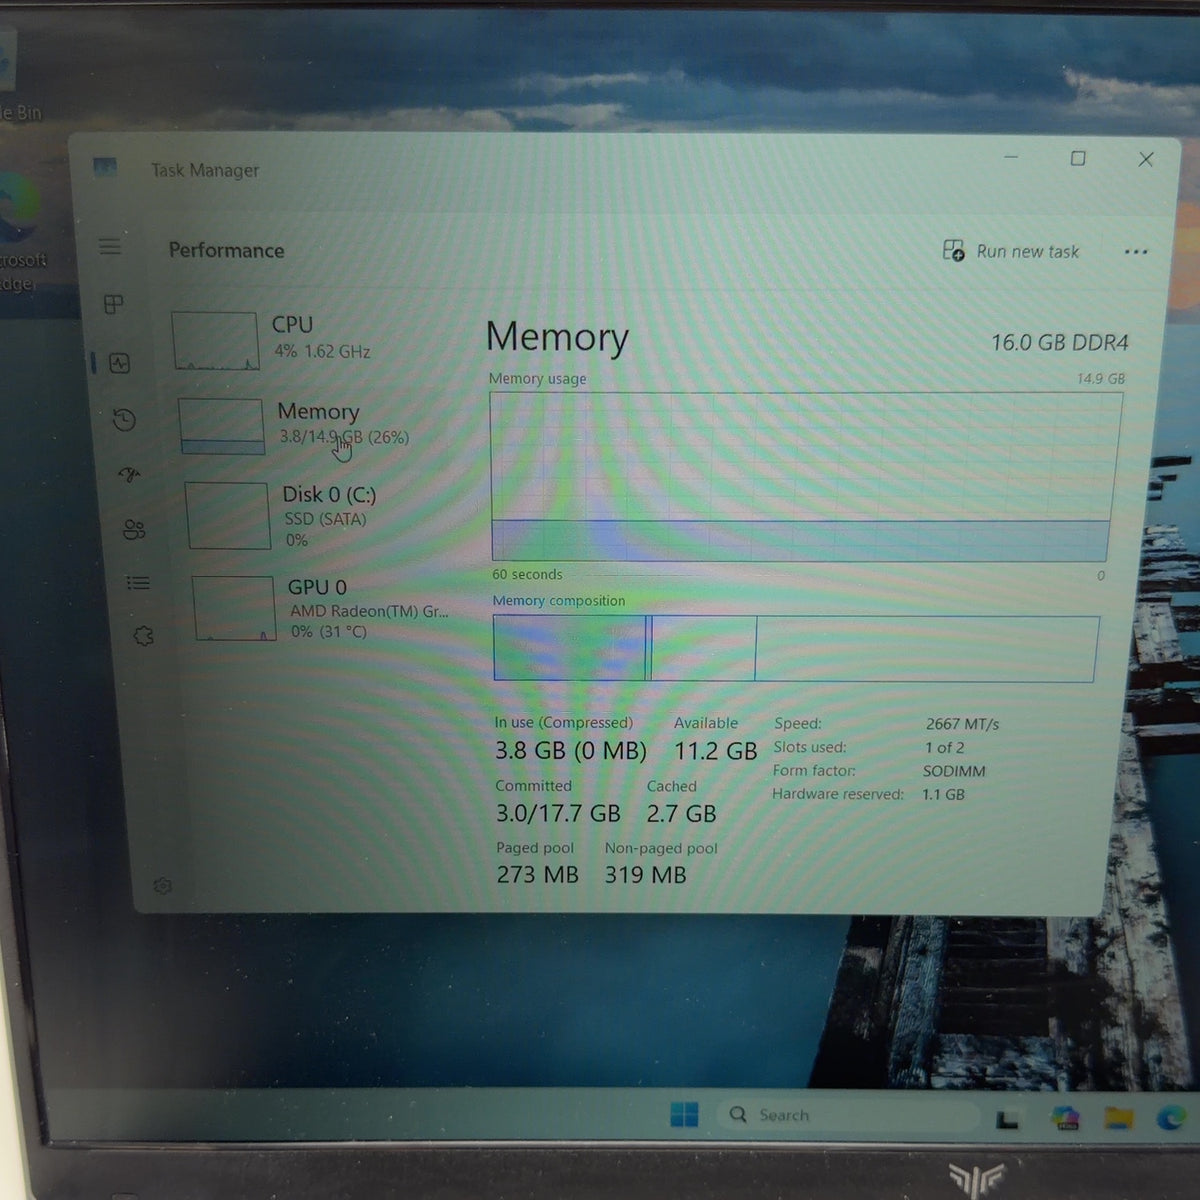The height and width of the screenshot is (1200, 1200).
Task: Click the Run new task button
Action: 1011,251
